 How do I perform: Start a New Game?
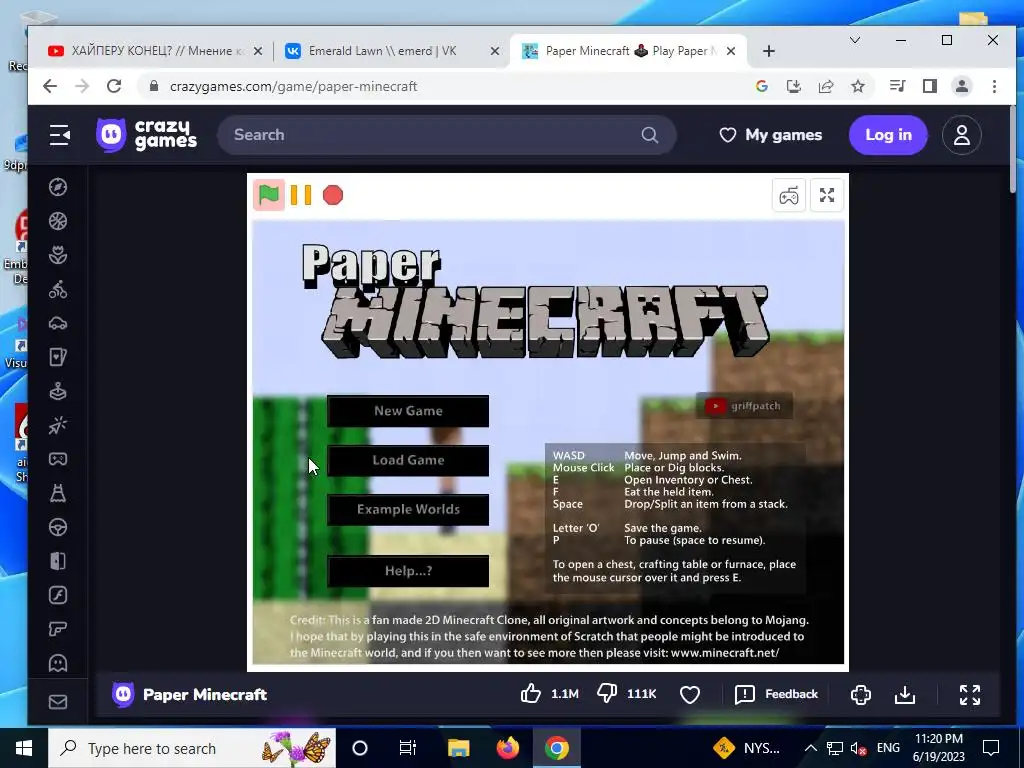[x=408, y=411]
